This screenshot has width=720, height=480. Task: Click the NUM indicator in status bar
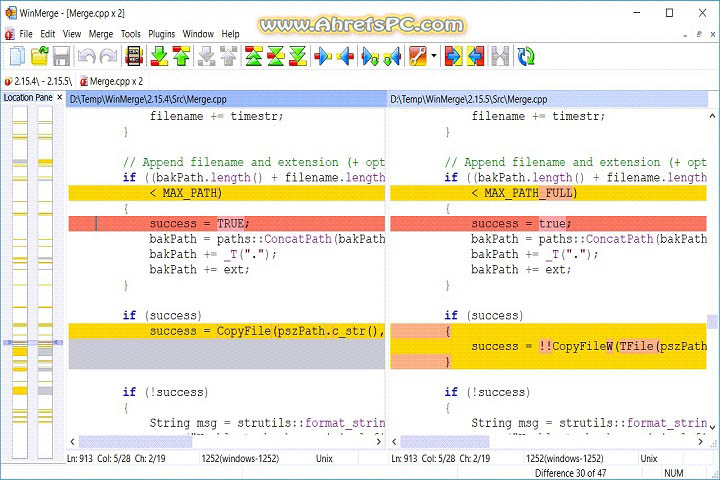pyautogui.click(x=674, y=473)
